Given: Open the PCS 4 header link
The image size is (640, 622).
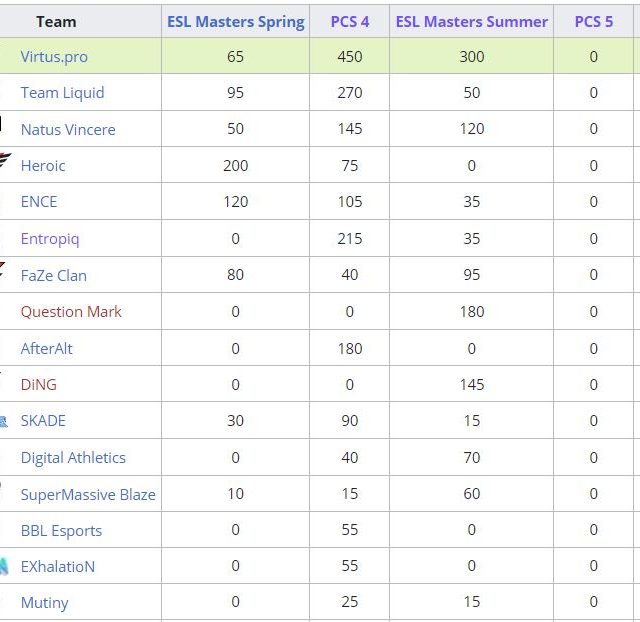Looking at the screenshot, I should [350, 21].
